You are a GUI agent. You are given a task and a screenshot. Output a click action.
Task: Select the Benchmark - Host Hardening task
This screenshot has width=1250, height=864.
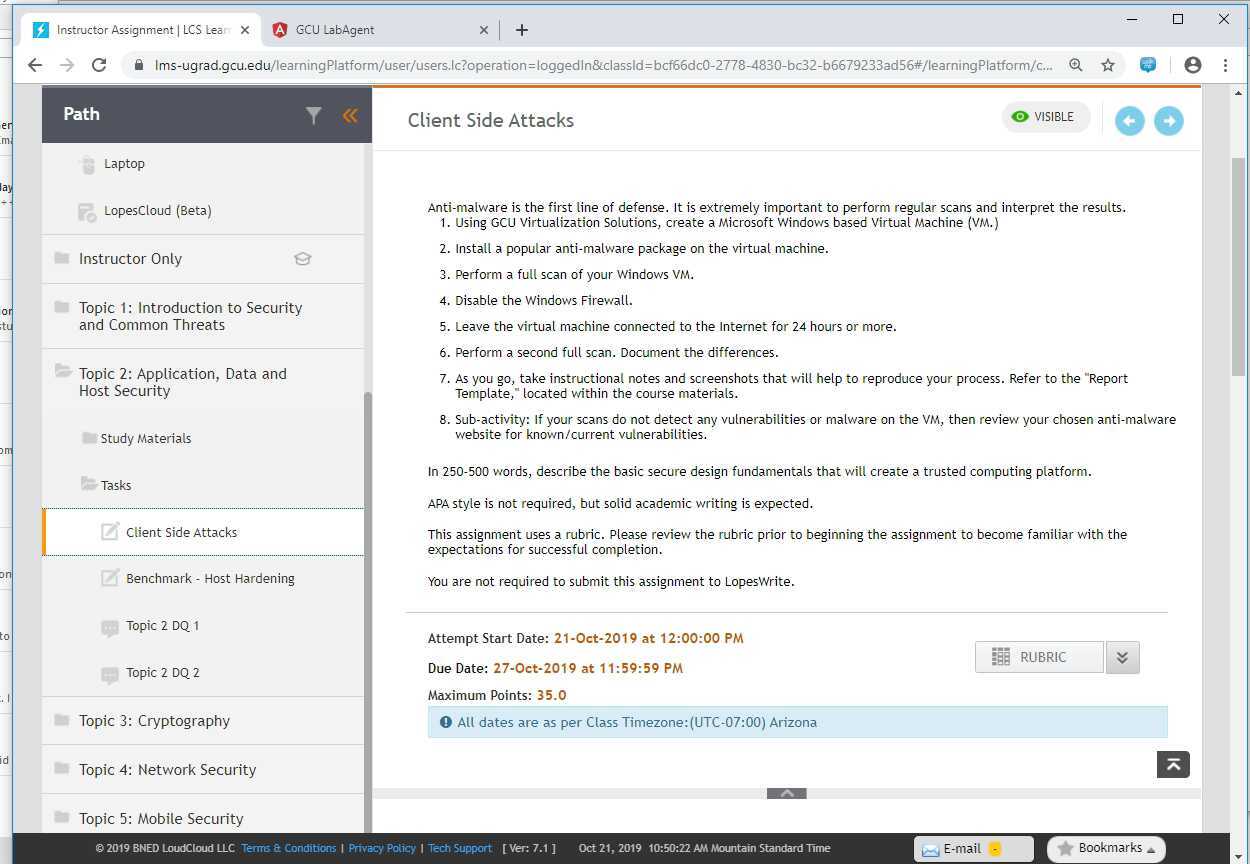210,578
